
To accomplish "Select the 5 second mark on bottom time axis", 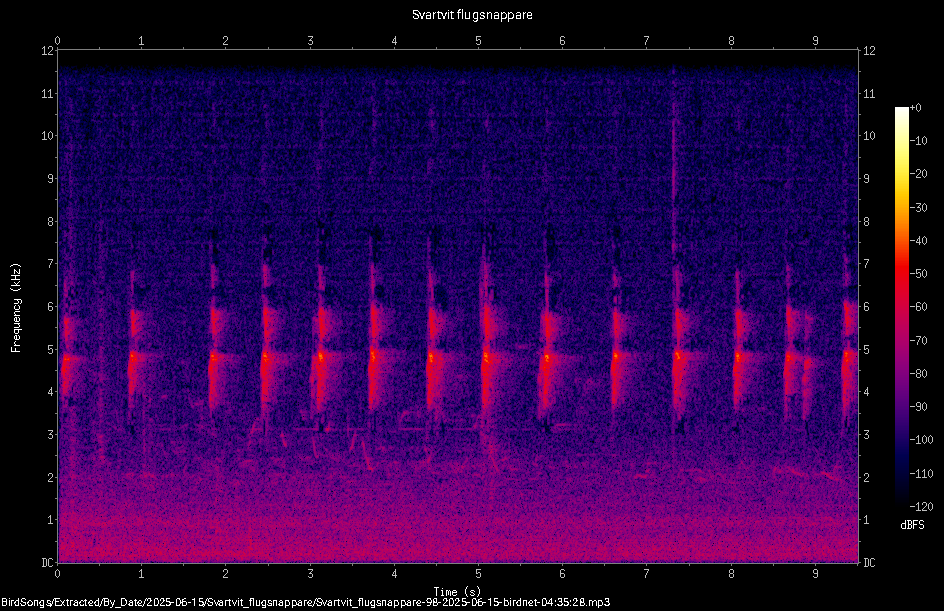I will coord(479,574).
